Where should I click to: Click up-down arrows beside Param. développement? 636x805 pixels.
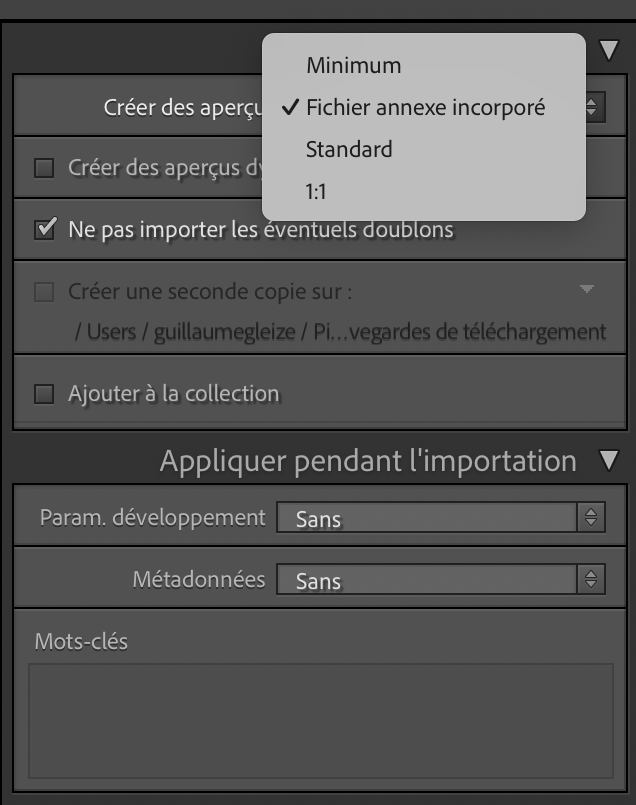(x=591, y=518)
